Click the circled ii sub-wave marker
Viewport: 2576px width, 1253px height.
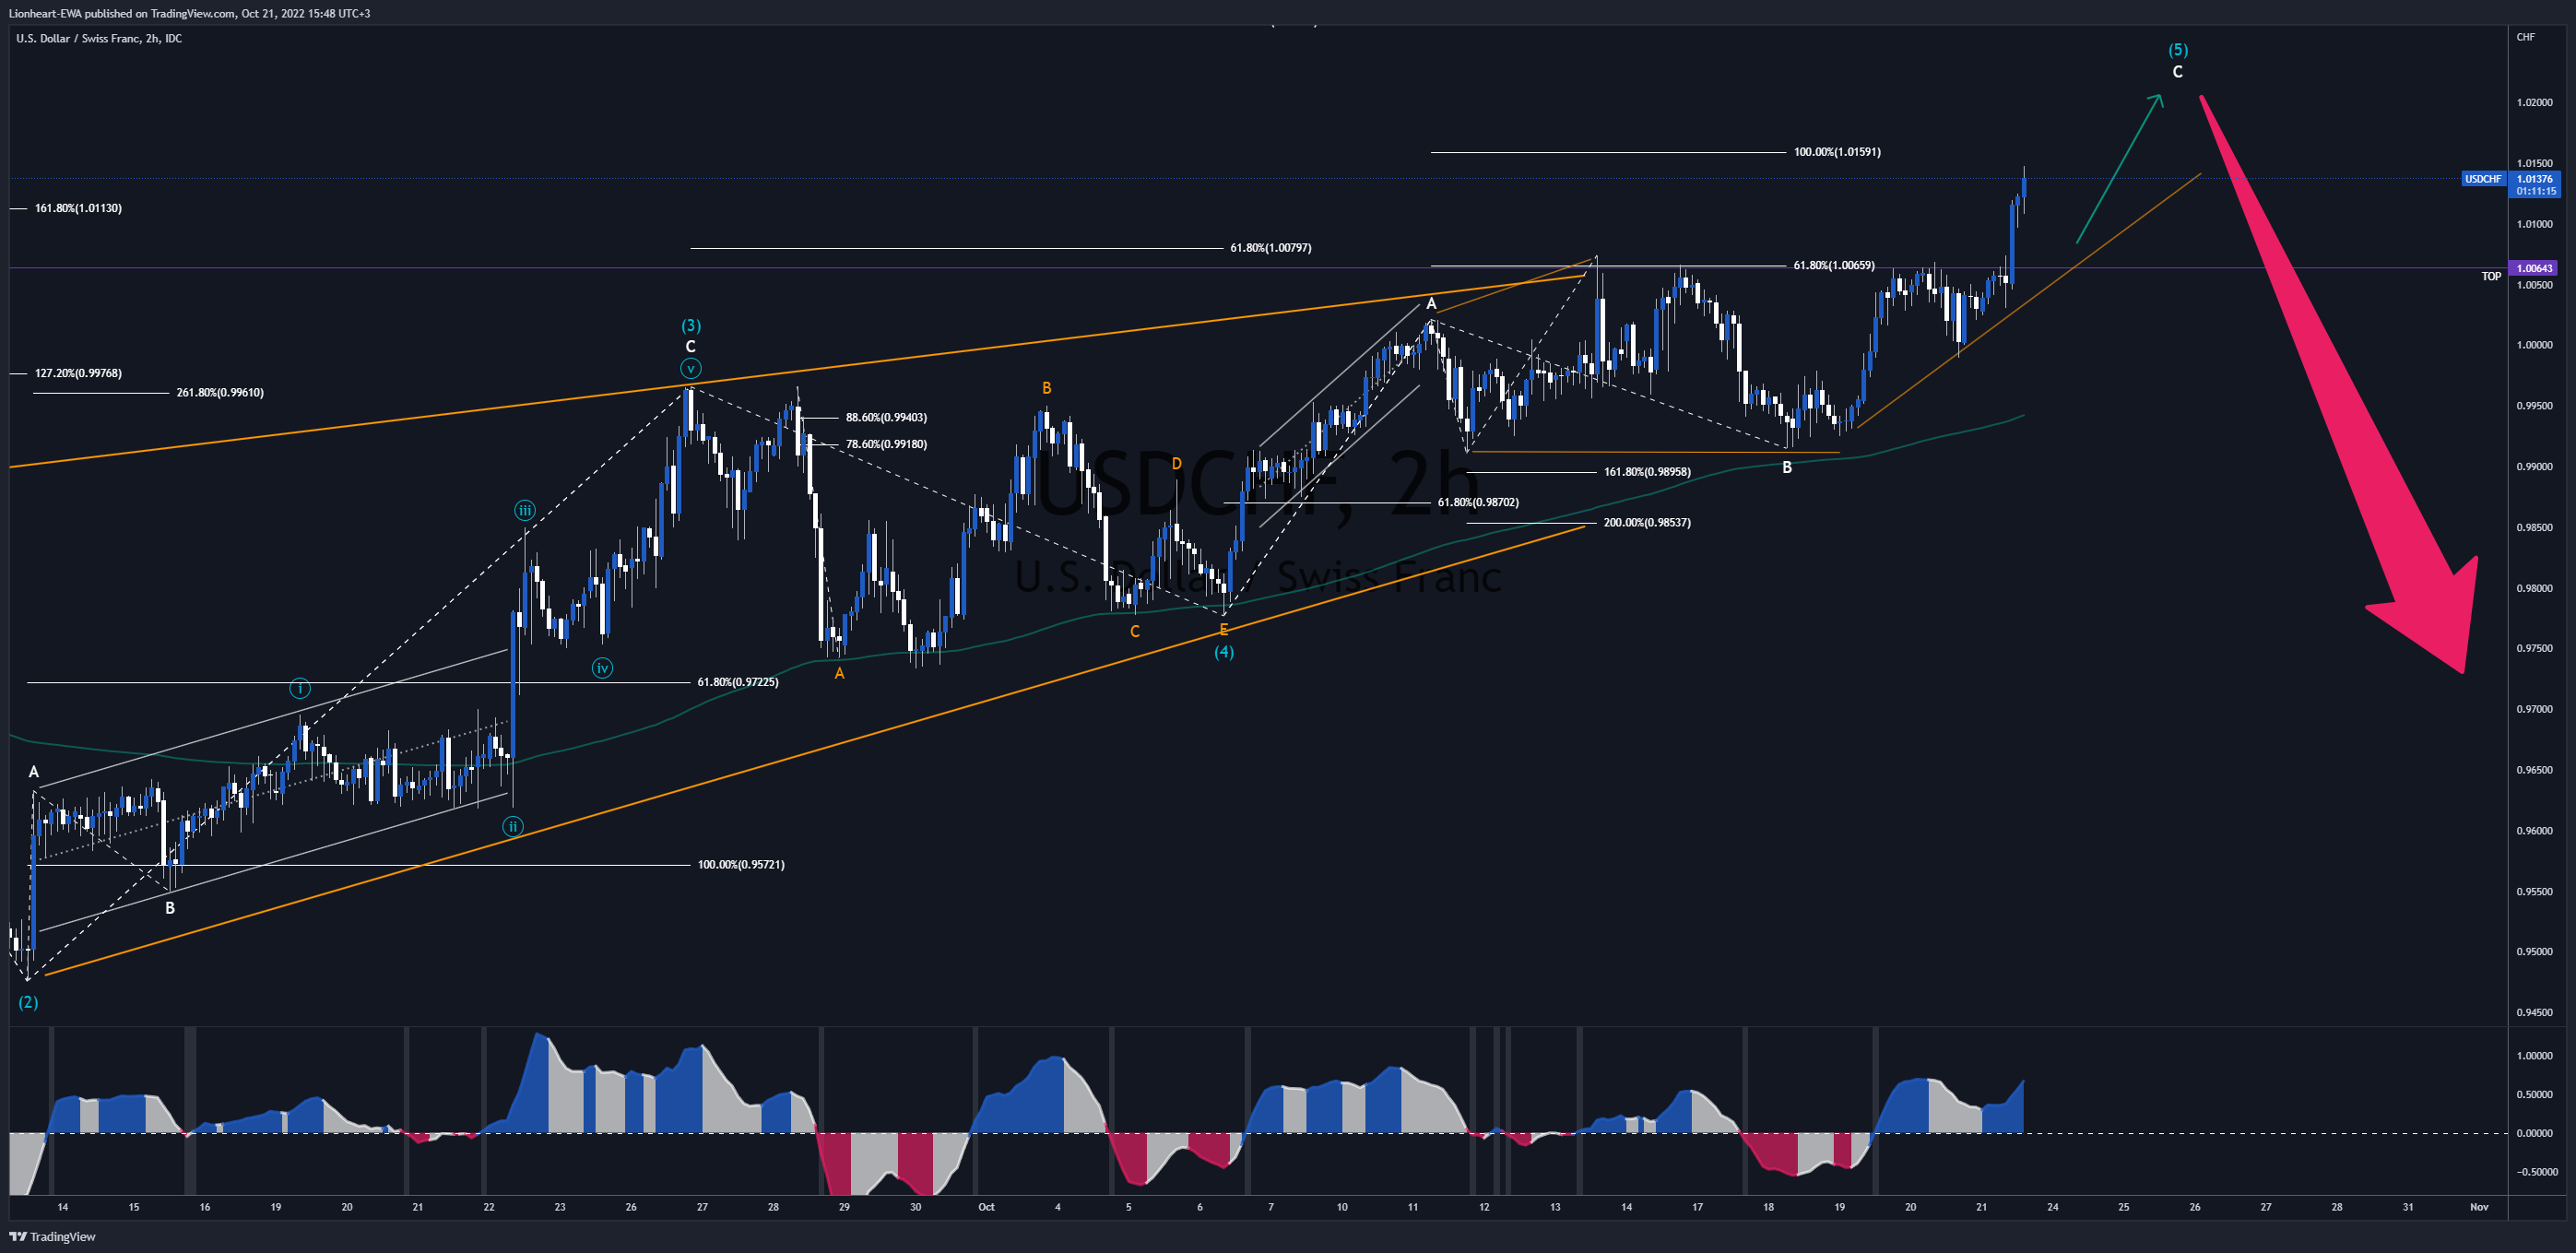coord(512,827)
